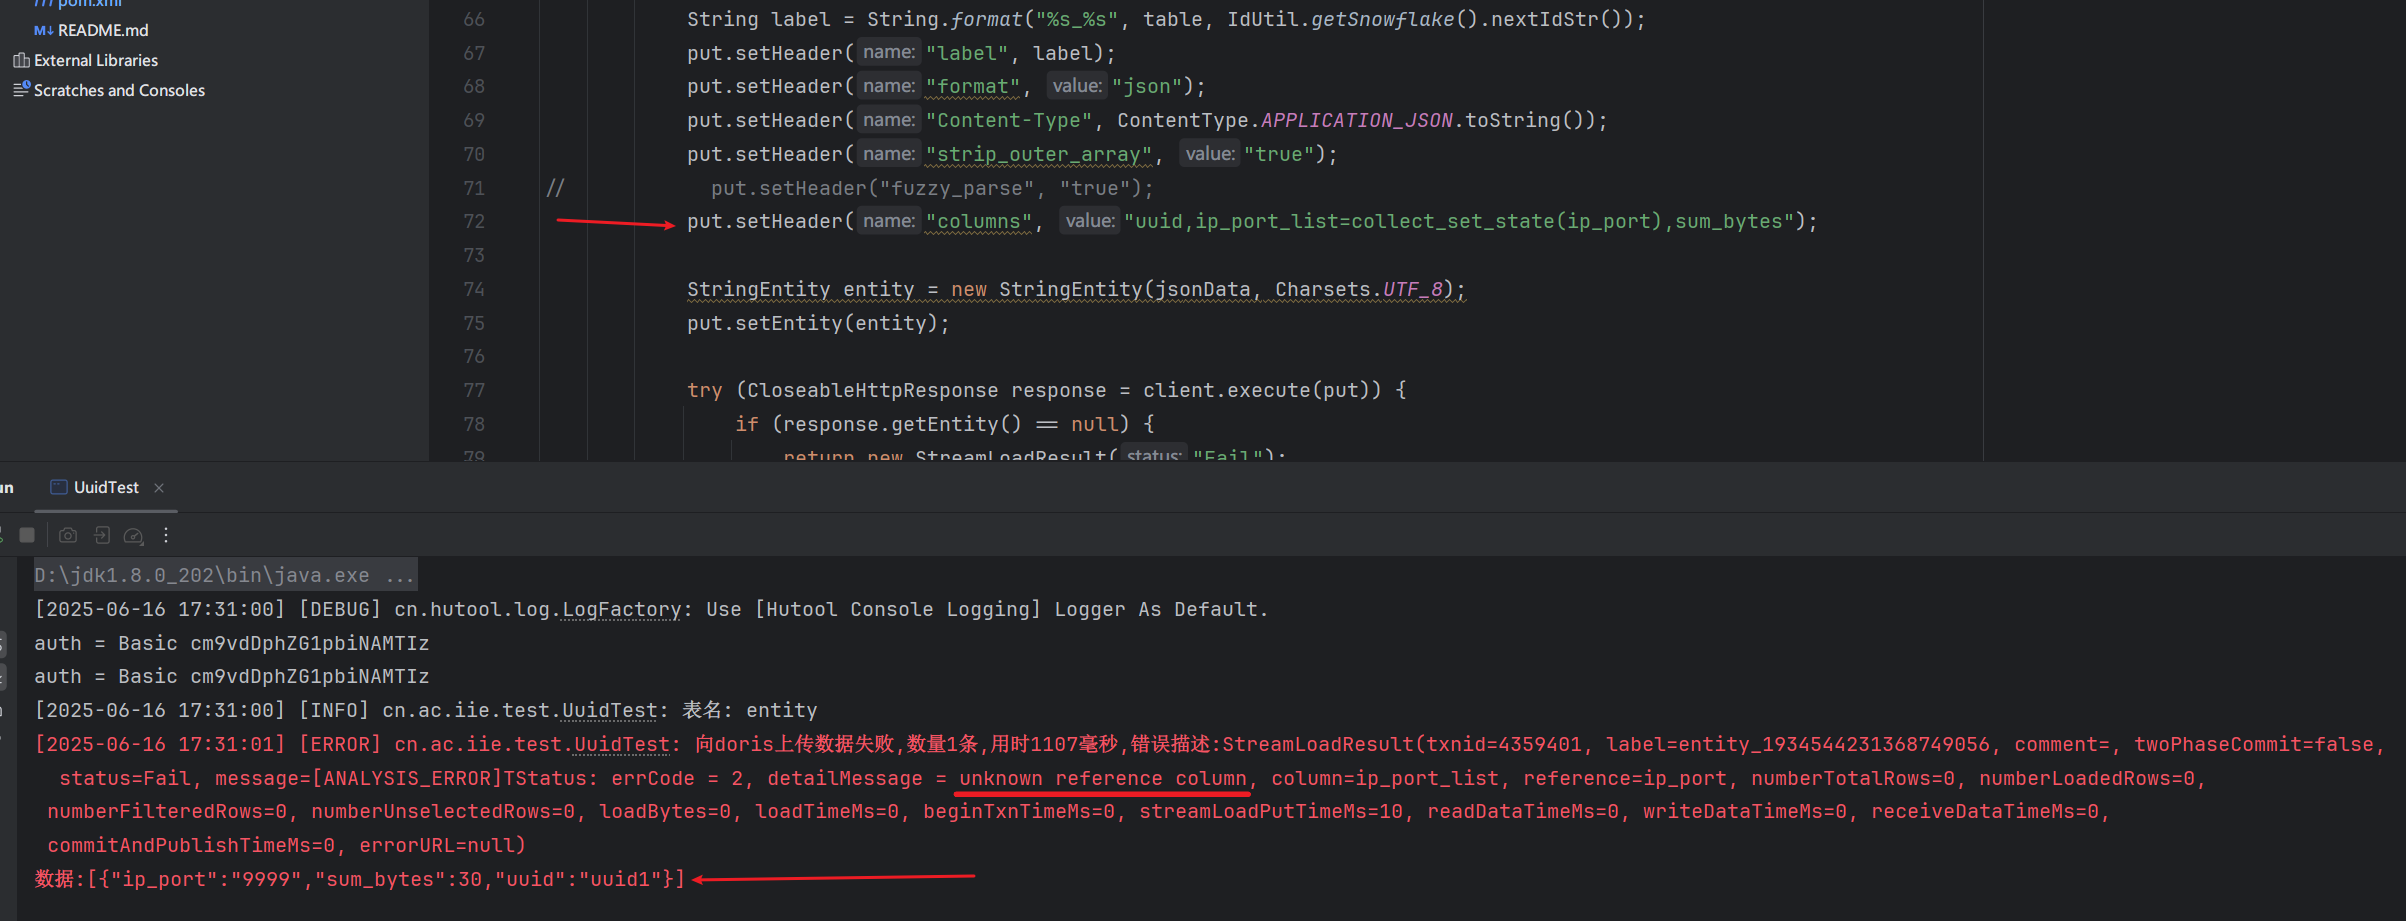Click UTF_8 constant on line 74

1413,289
